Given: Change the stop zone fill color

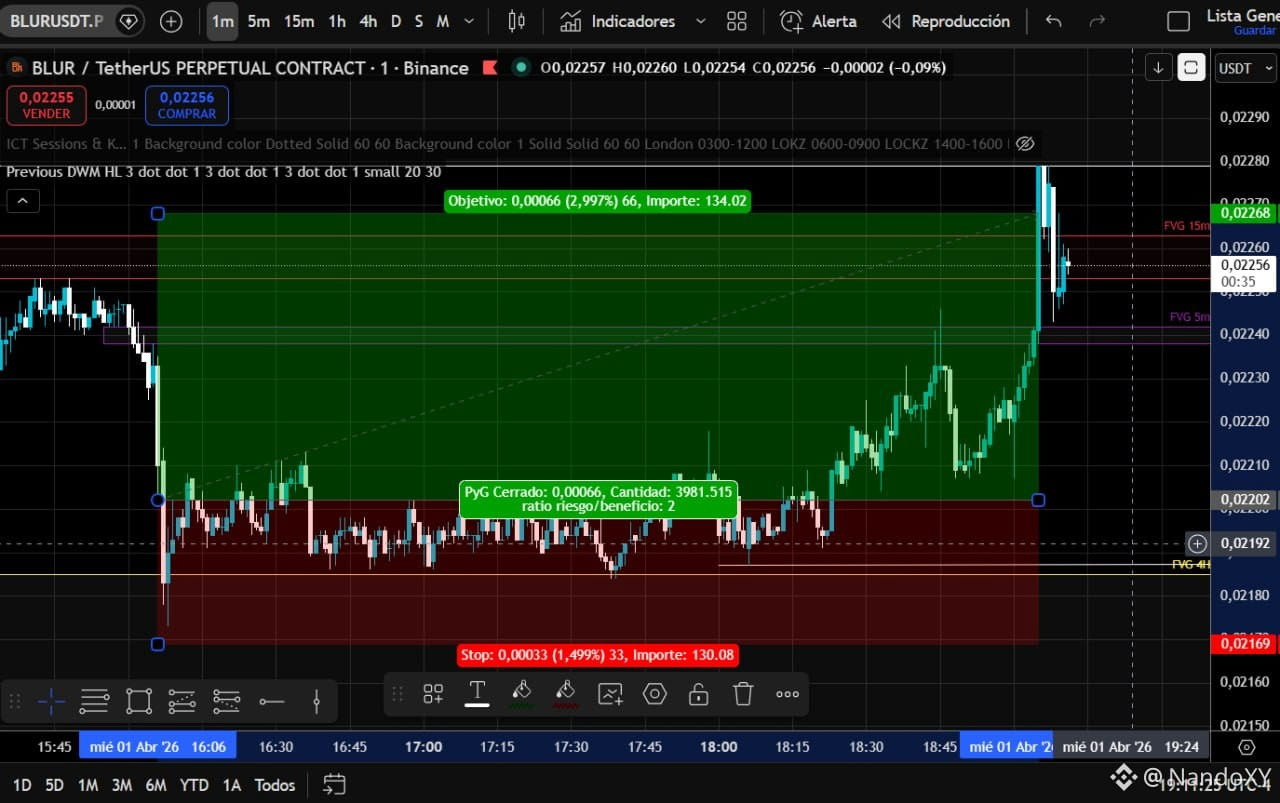Looking at the screenshot, I should 566,694.
